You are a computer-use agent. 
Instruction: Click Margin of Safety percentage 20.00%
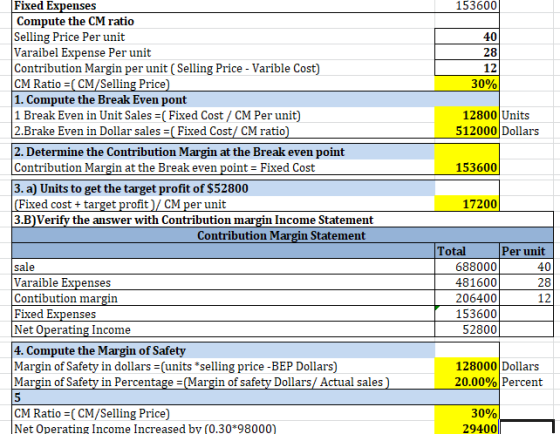467,382
